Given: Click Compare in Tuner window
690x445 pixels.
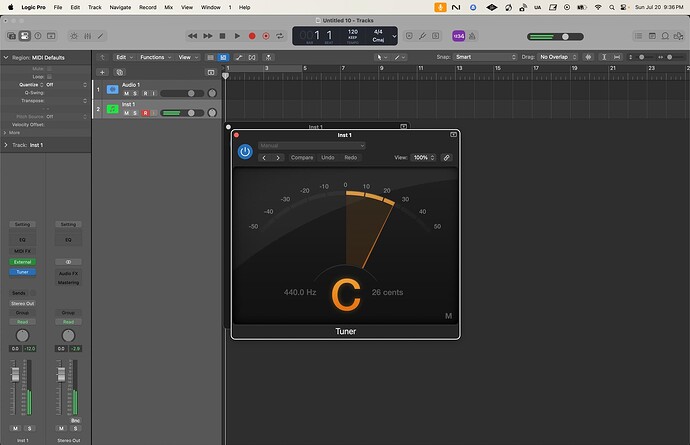Looking at the screenshot, I should click(x=302, y=158).
